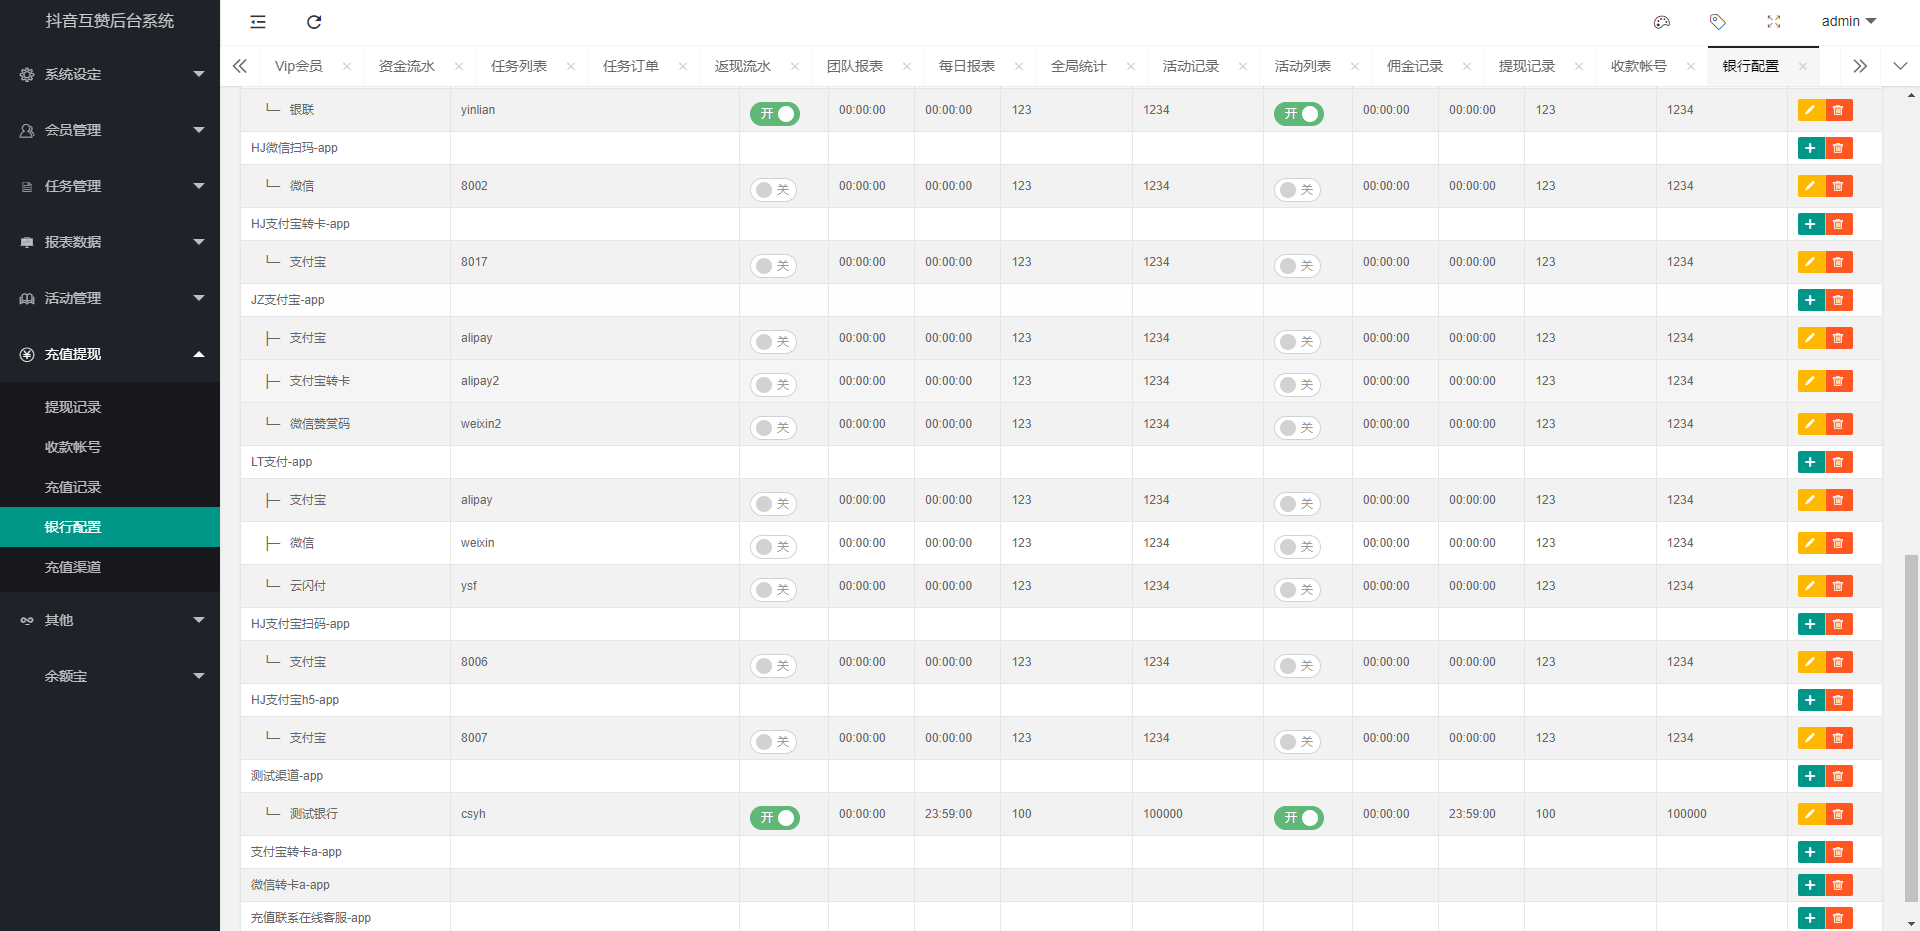Expand the 其他 sidebar menu
Image resolution: width=1920 pixels, height=931 pixels.
point(110,620)
